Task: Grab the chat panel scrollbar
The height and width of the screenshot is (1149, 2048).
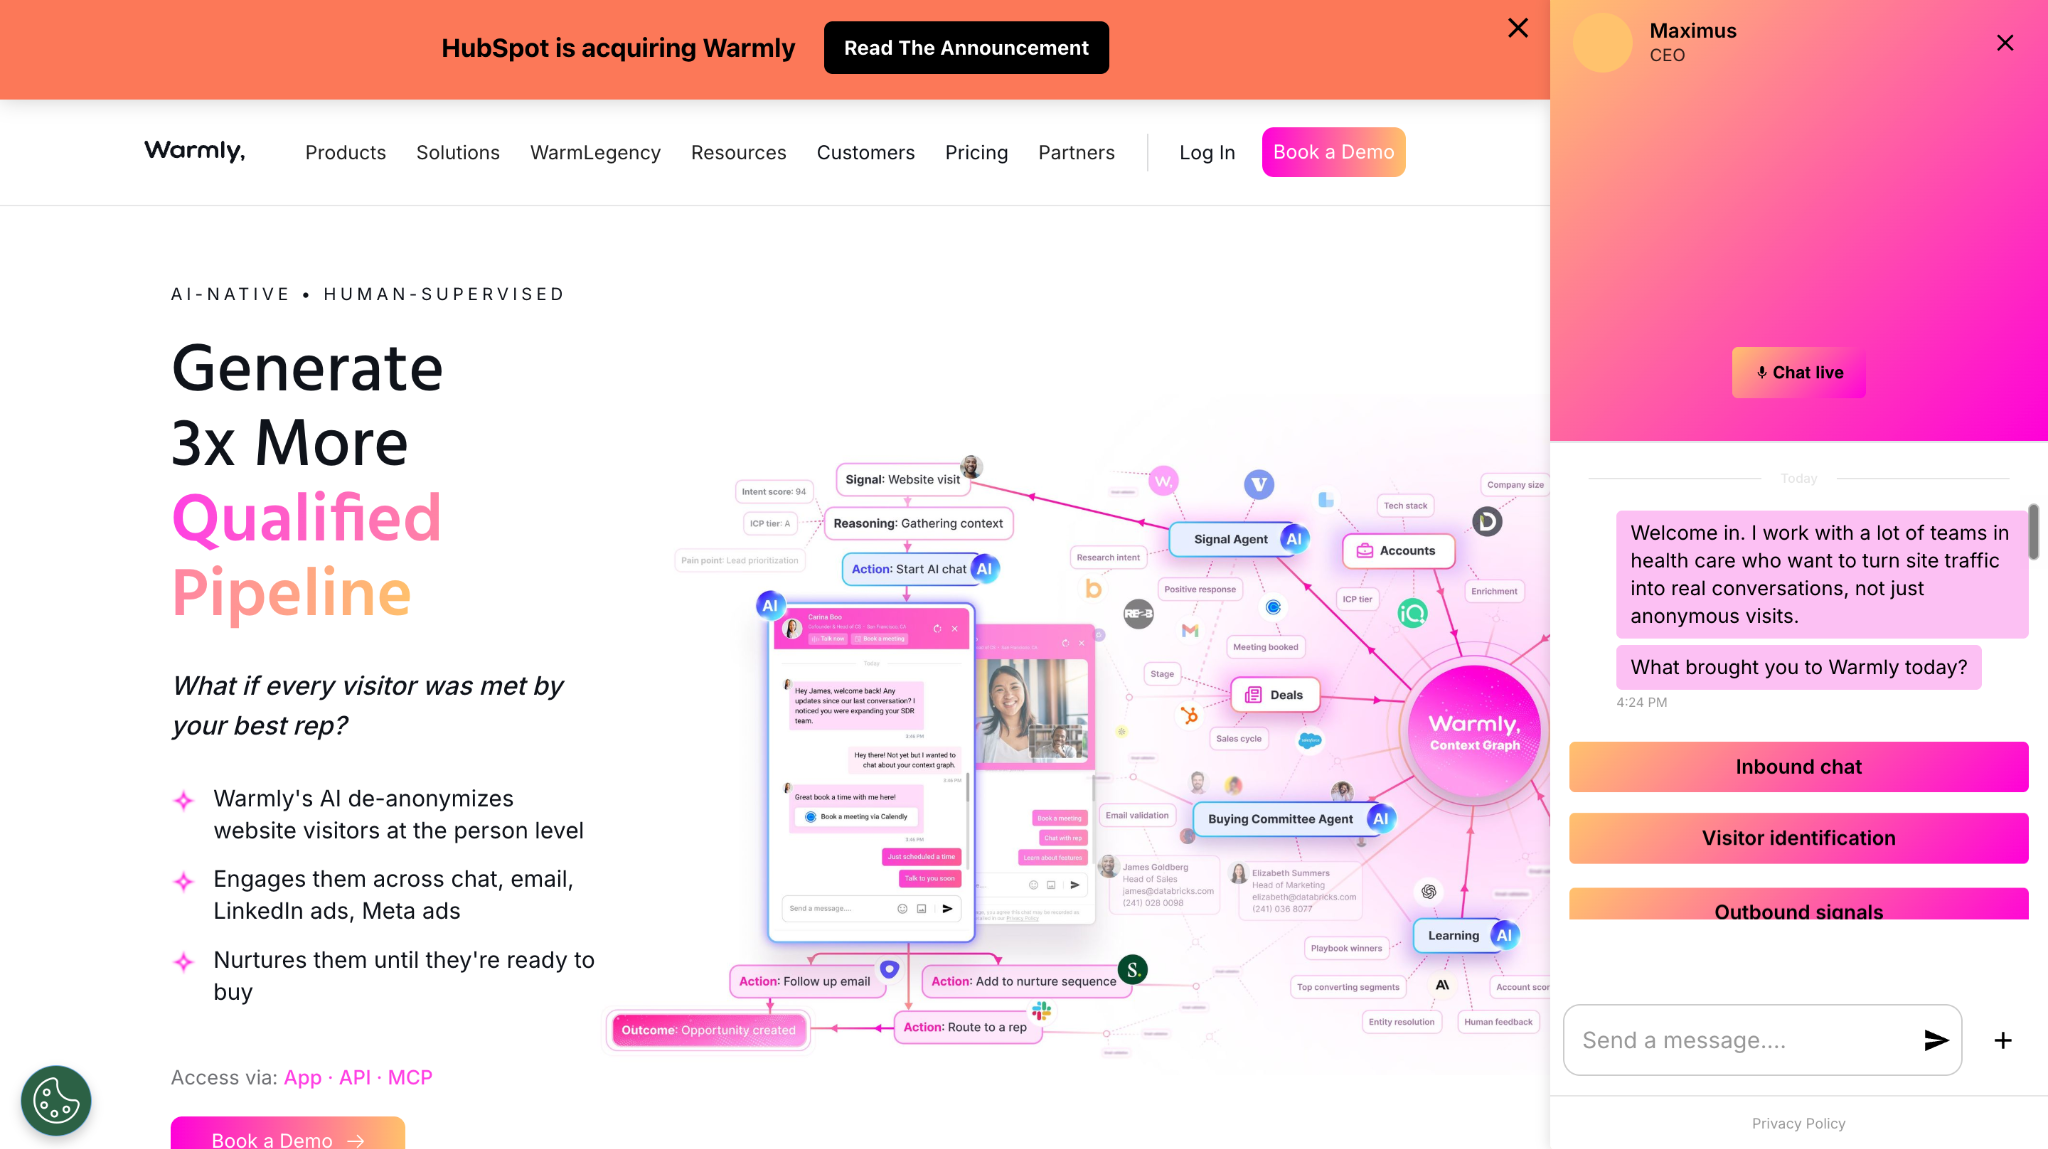Action: [2033, 532]
